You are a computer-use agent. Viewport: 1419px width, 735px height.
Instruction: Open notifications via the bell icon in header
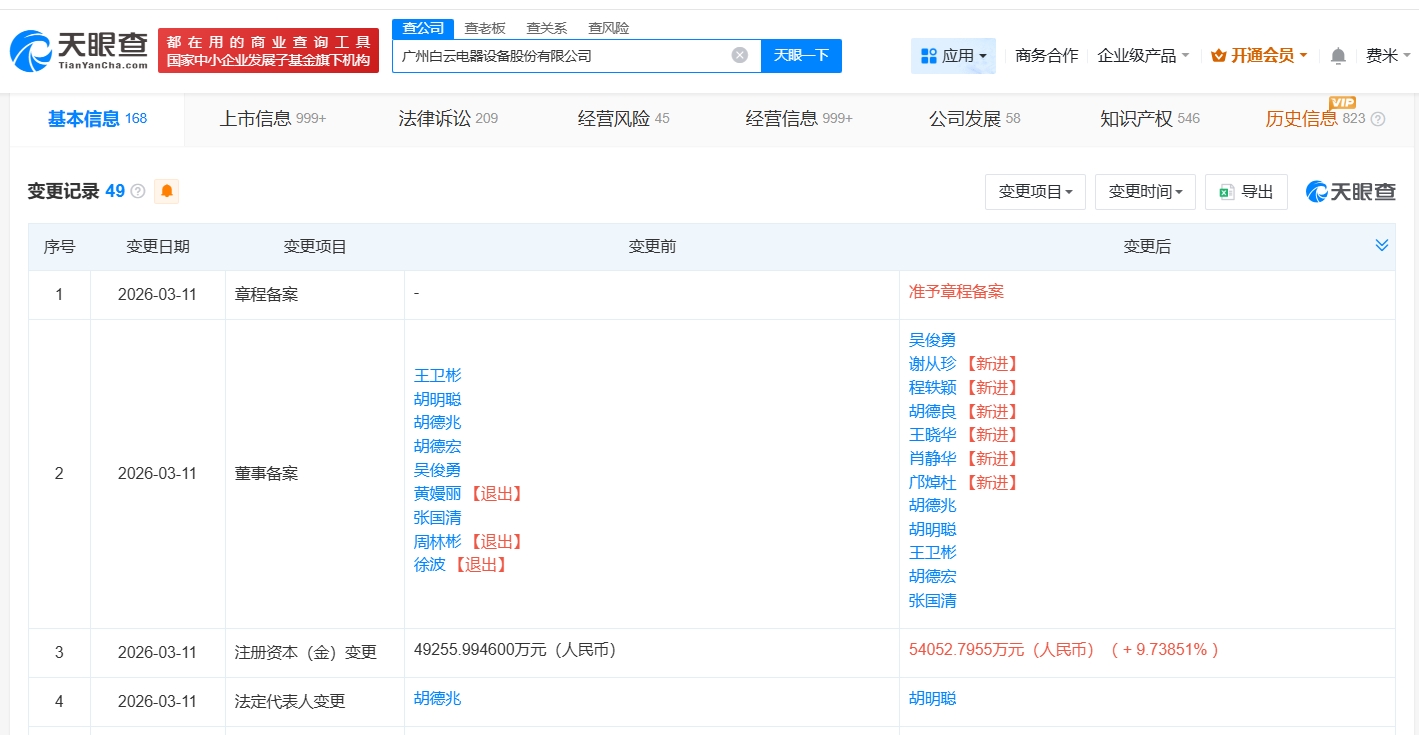pos(1337,56)
